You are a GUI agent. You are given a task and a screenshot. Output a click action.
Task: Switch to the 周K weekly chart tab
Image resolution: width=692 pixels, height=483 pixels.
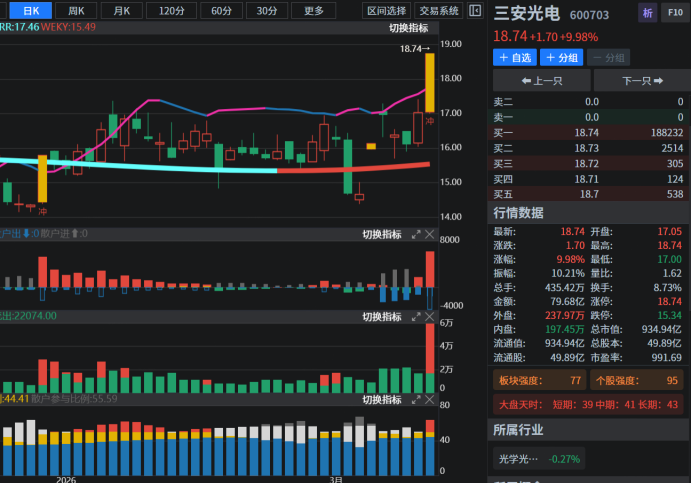pyautogui.click(x=77, y=11)
